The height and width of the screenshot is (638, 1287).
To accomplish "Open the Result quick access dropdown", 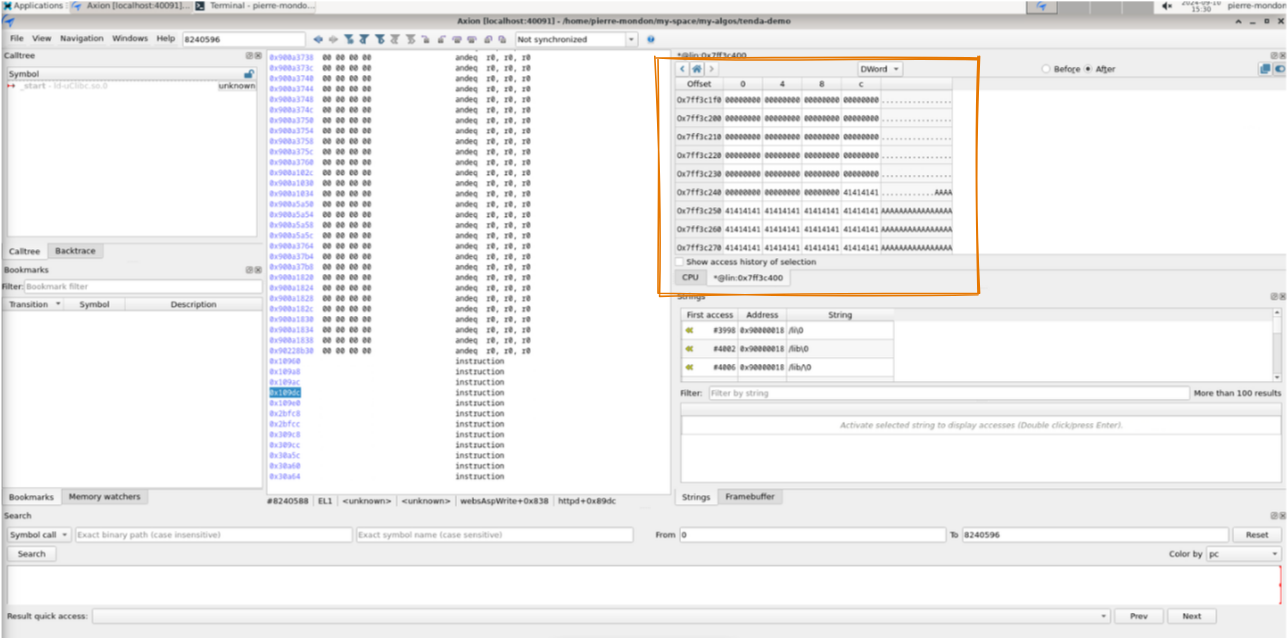I will pyautogui.click(x=602, y=616).
